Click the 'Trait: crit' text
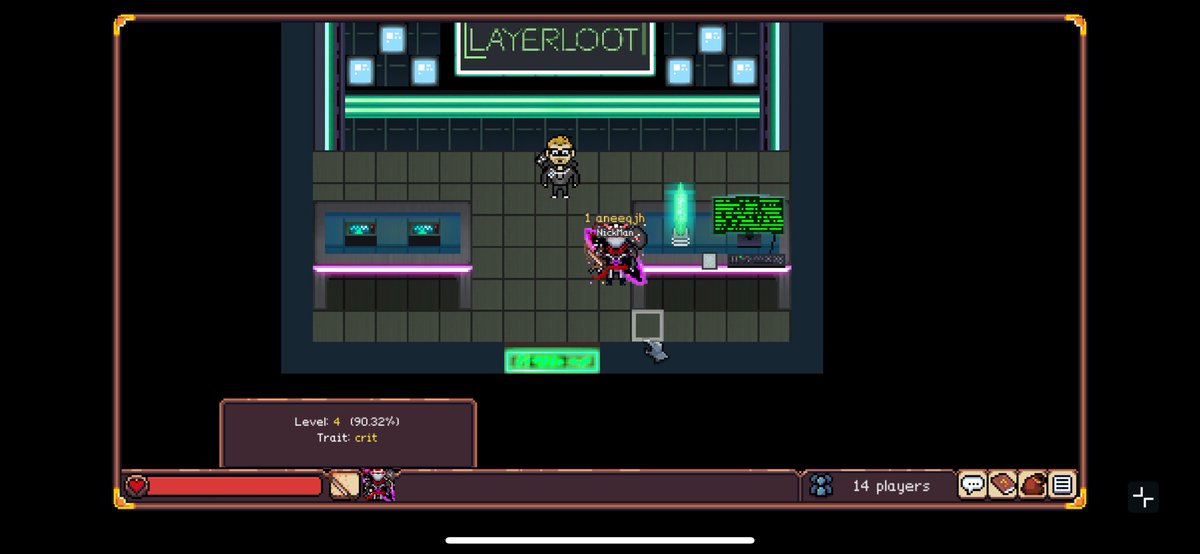This screenshot has height=554, width=1200. coord(347,437)
